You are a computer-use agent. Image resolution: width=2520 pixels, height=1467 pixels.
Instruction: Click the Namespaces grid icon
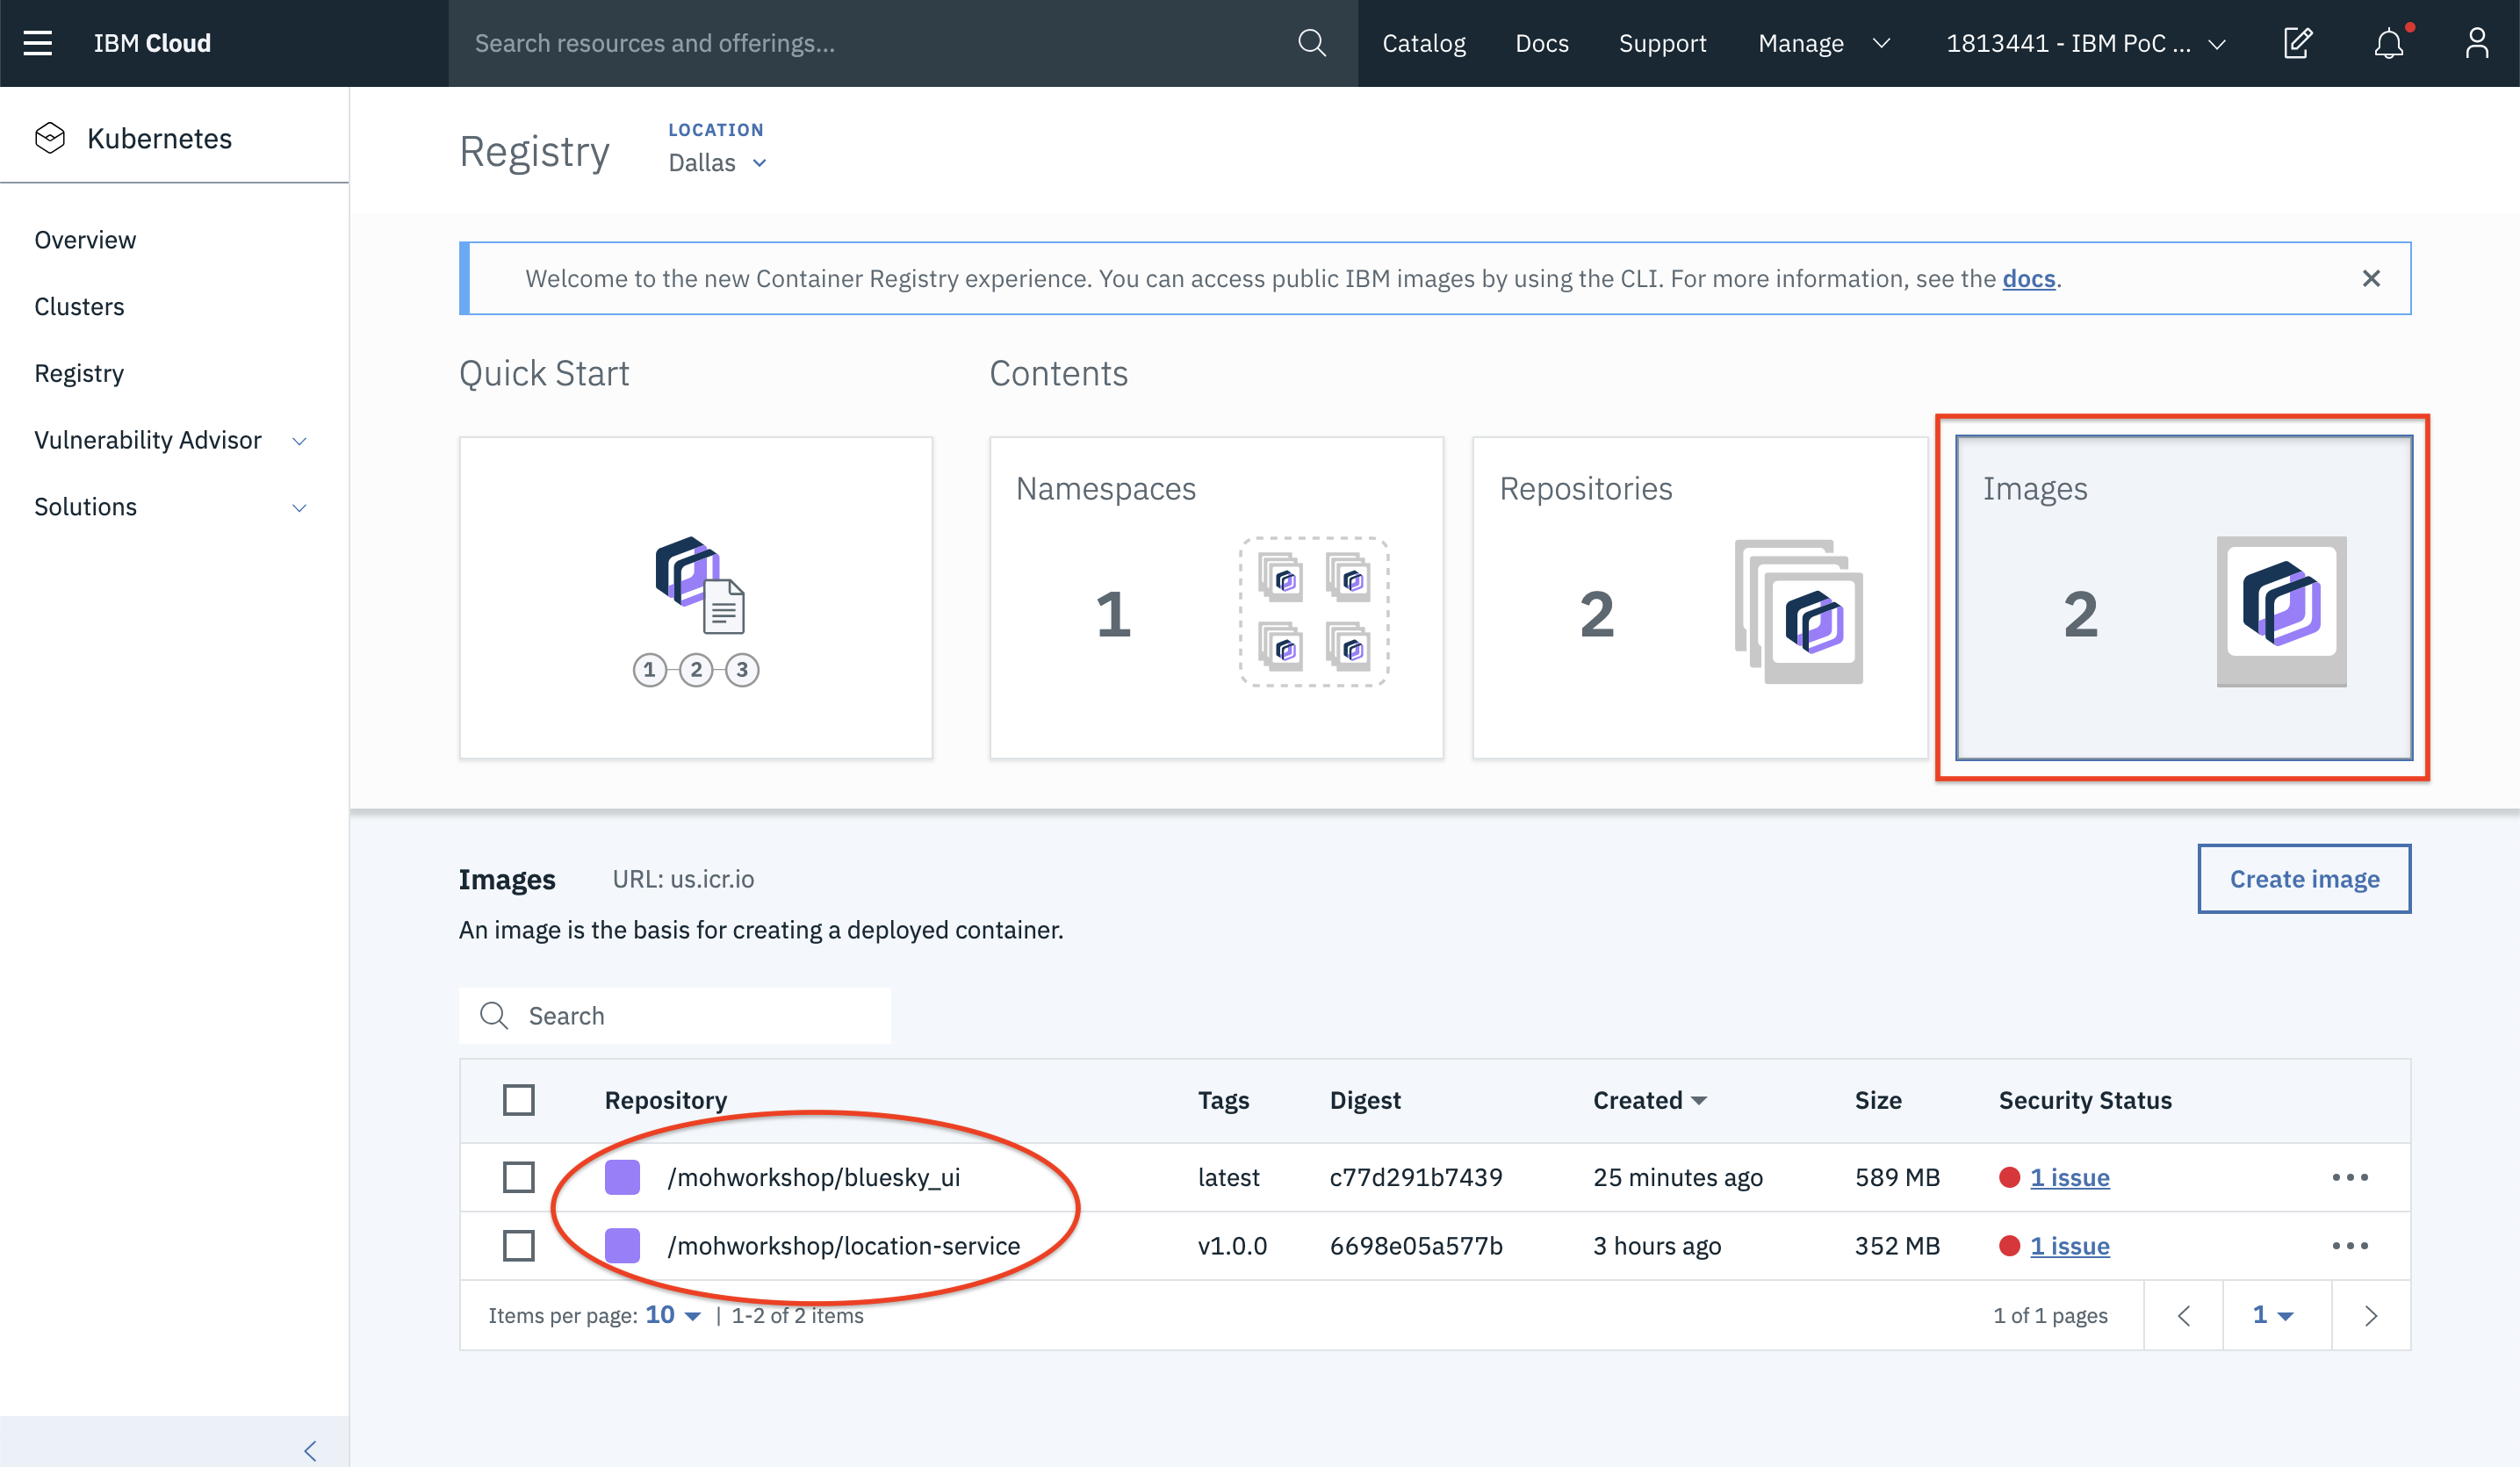1314,612
